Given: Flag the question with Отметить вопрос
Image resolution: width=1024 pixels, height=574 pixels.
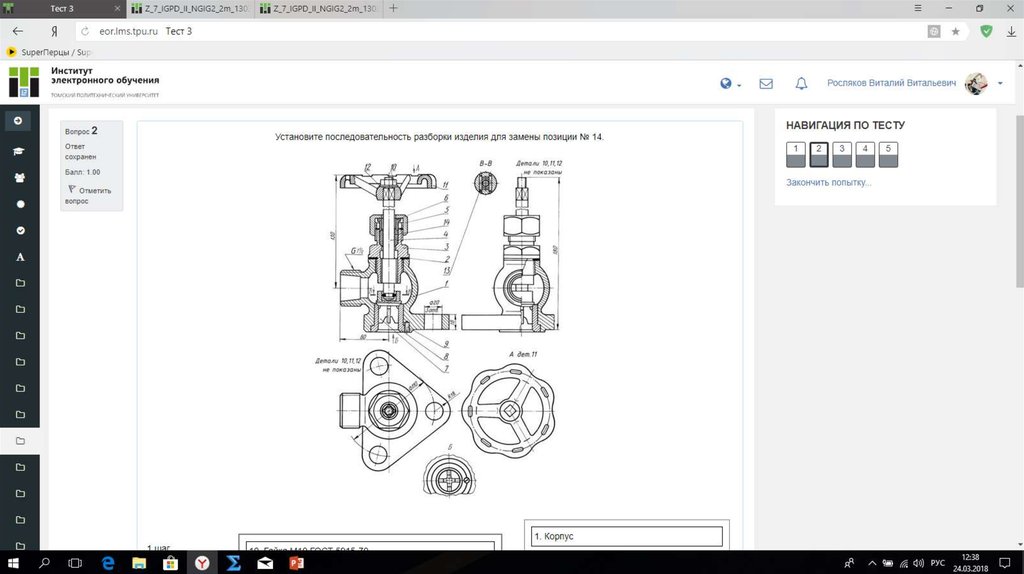Looking at the screenshot, I should pos(89,195).
